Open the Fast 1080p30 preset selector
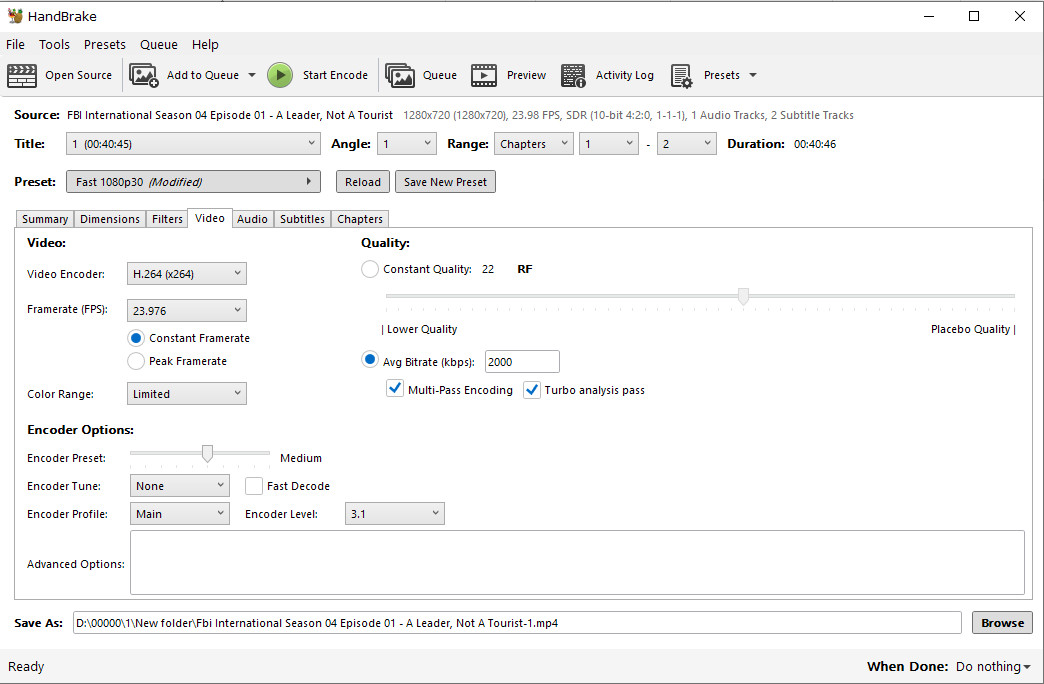 (x=193, y=182)
